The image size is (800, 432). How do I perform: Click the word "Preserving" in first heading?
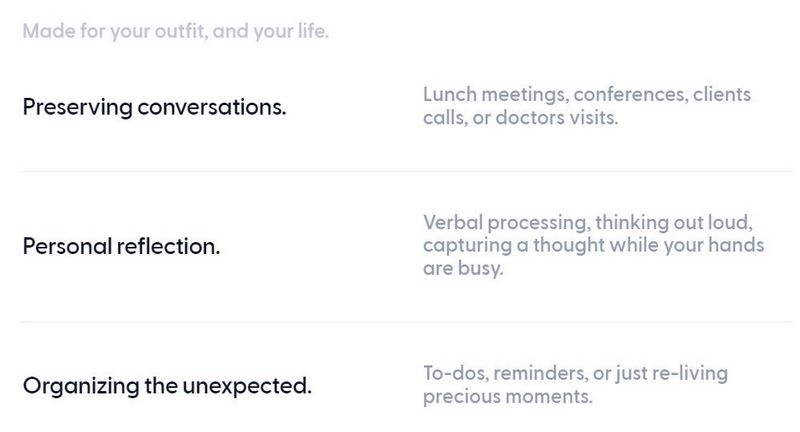pos(78,108)
